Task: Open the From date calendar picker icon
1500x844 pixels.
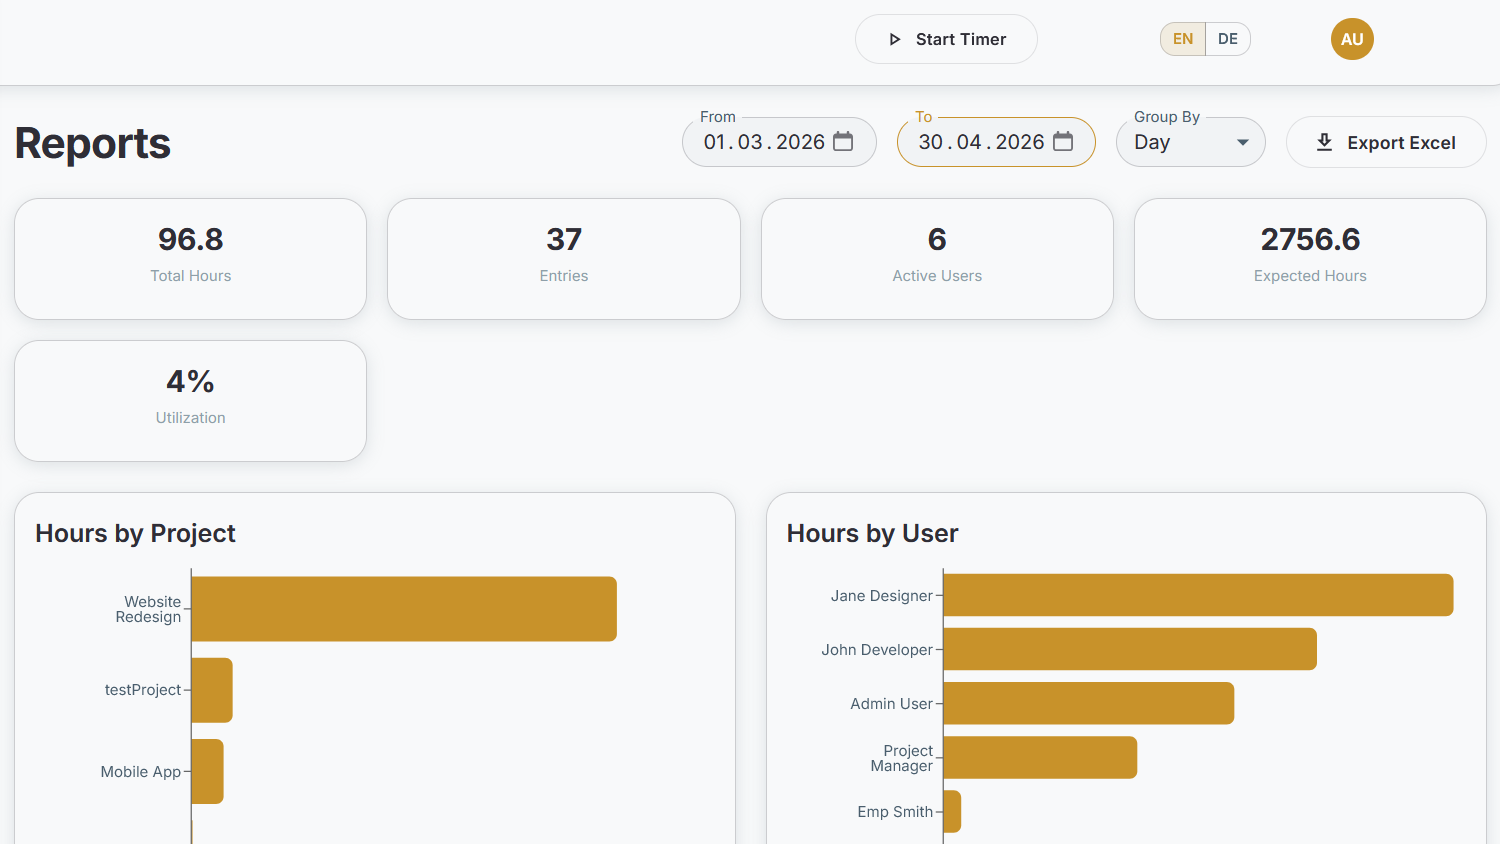Action: point(843,142)
